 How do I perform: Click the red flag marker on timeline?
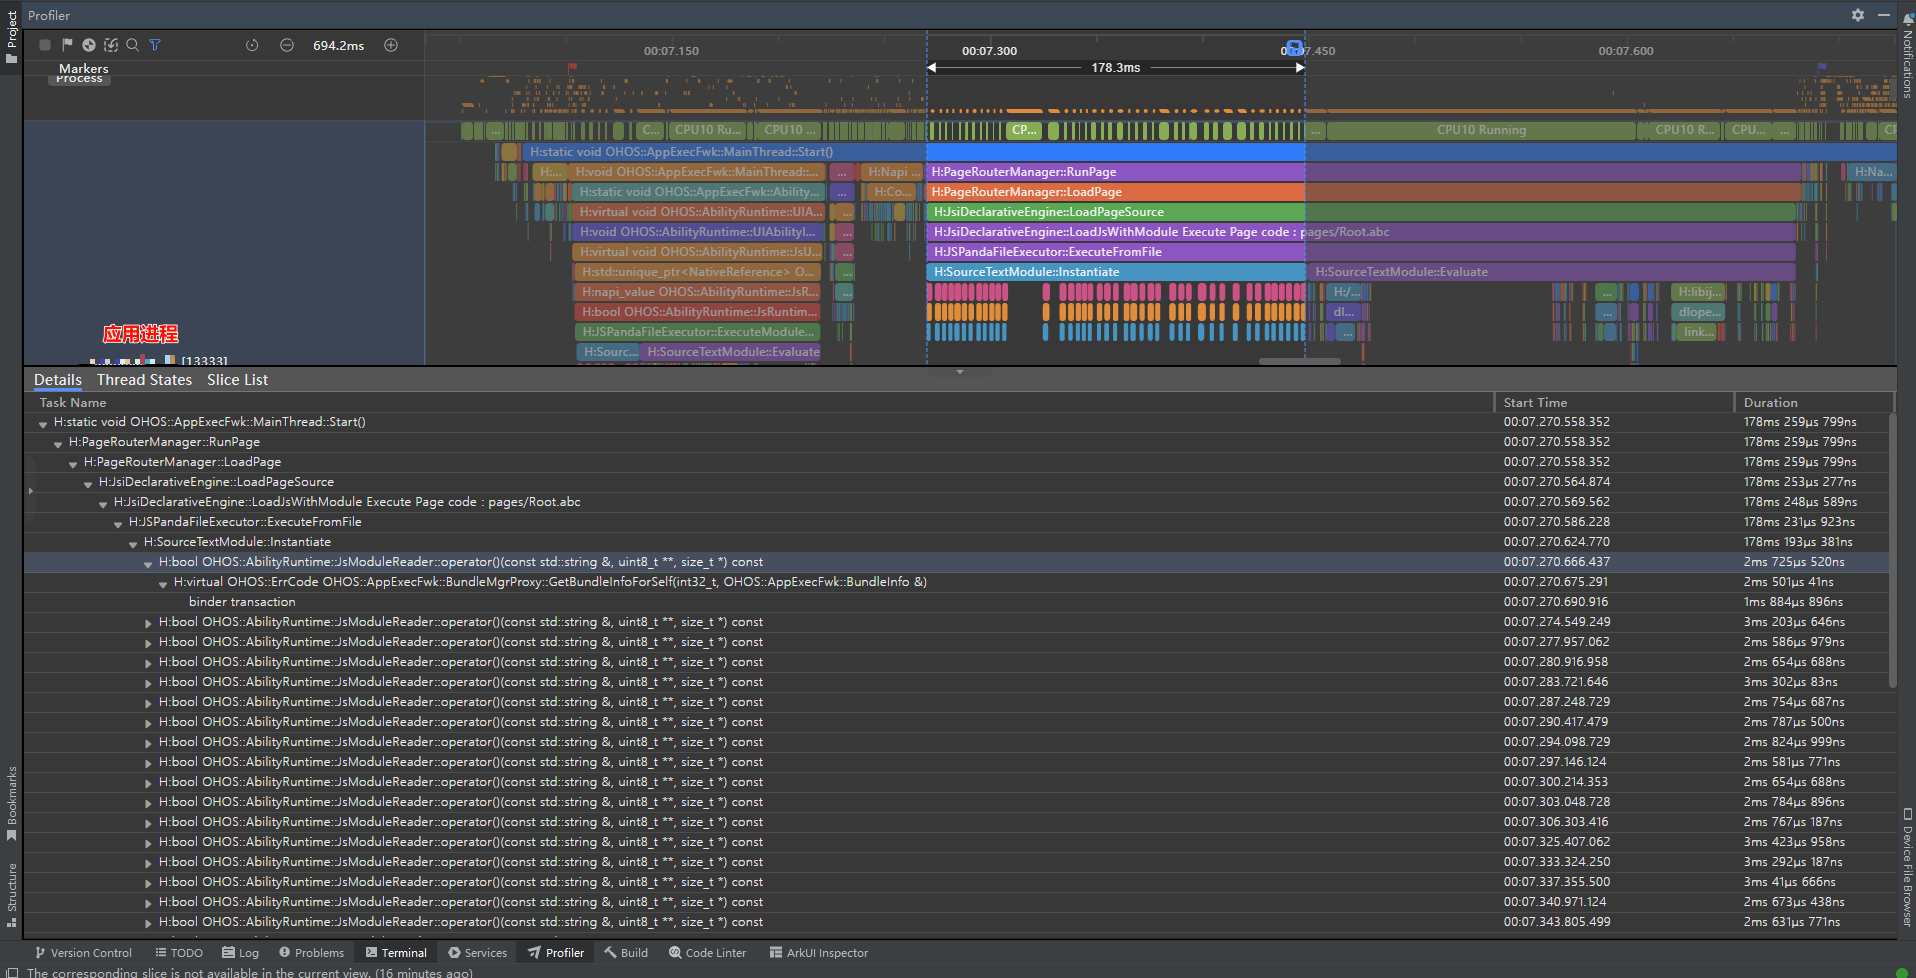pos(572,68)
